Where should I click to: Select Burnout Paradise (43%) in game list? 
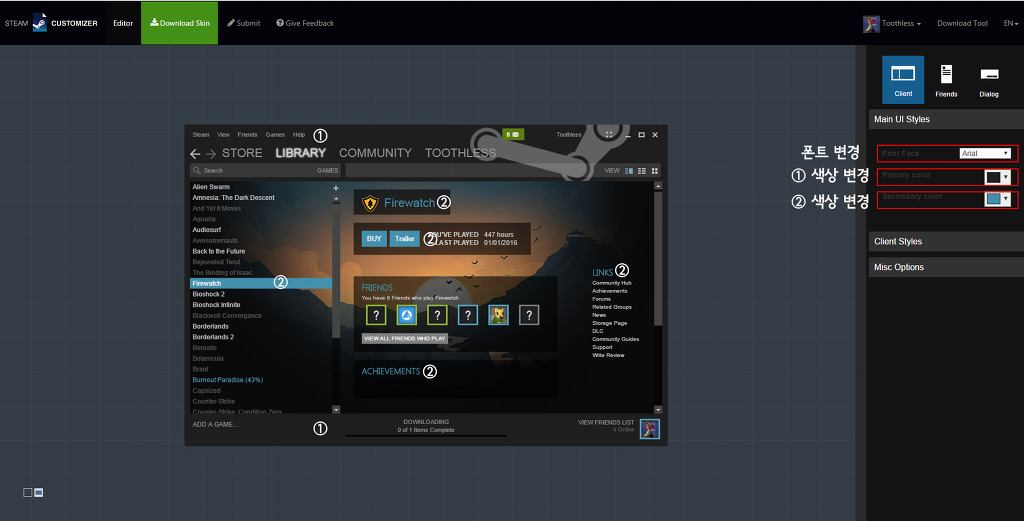click(x=227, y=380)
